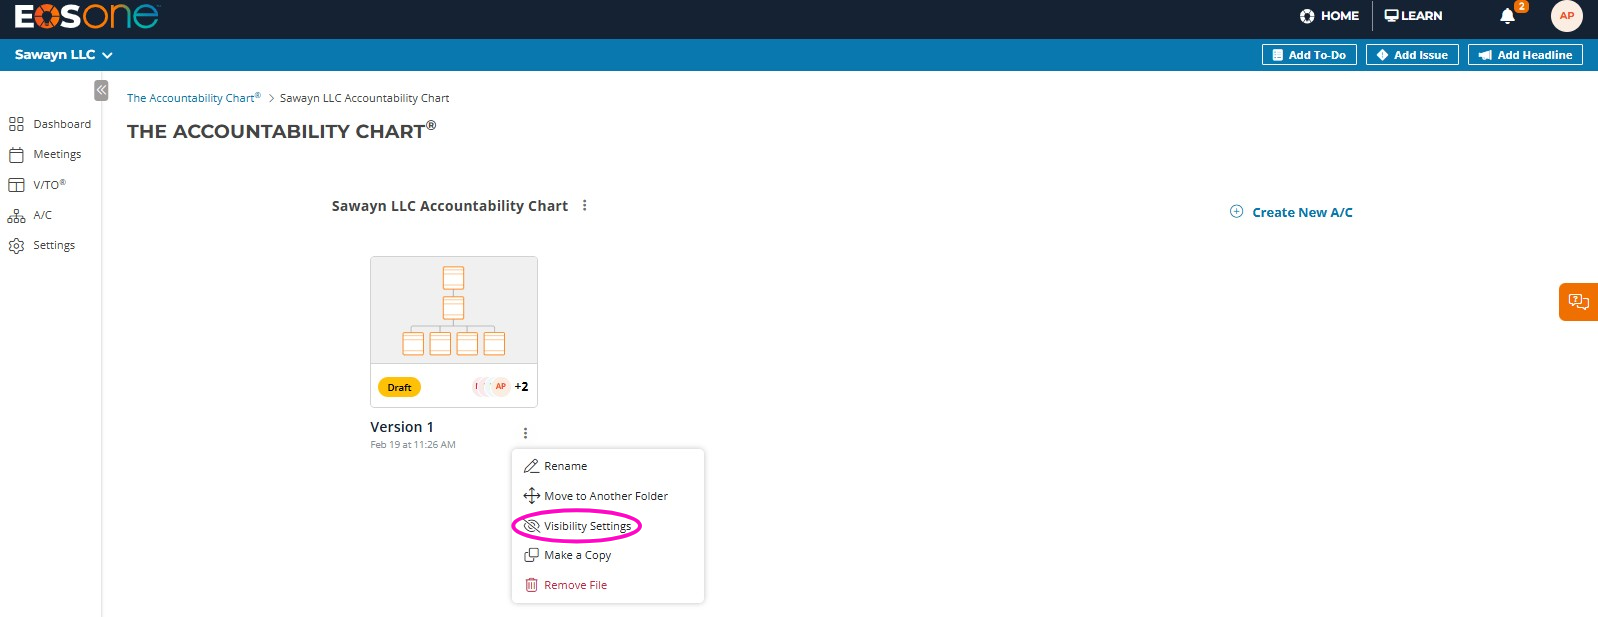Open A/C in sidebar
Viewport: 1598px width, 617px height.
29,215
